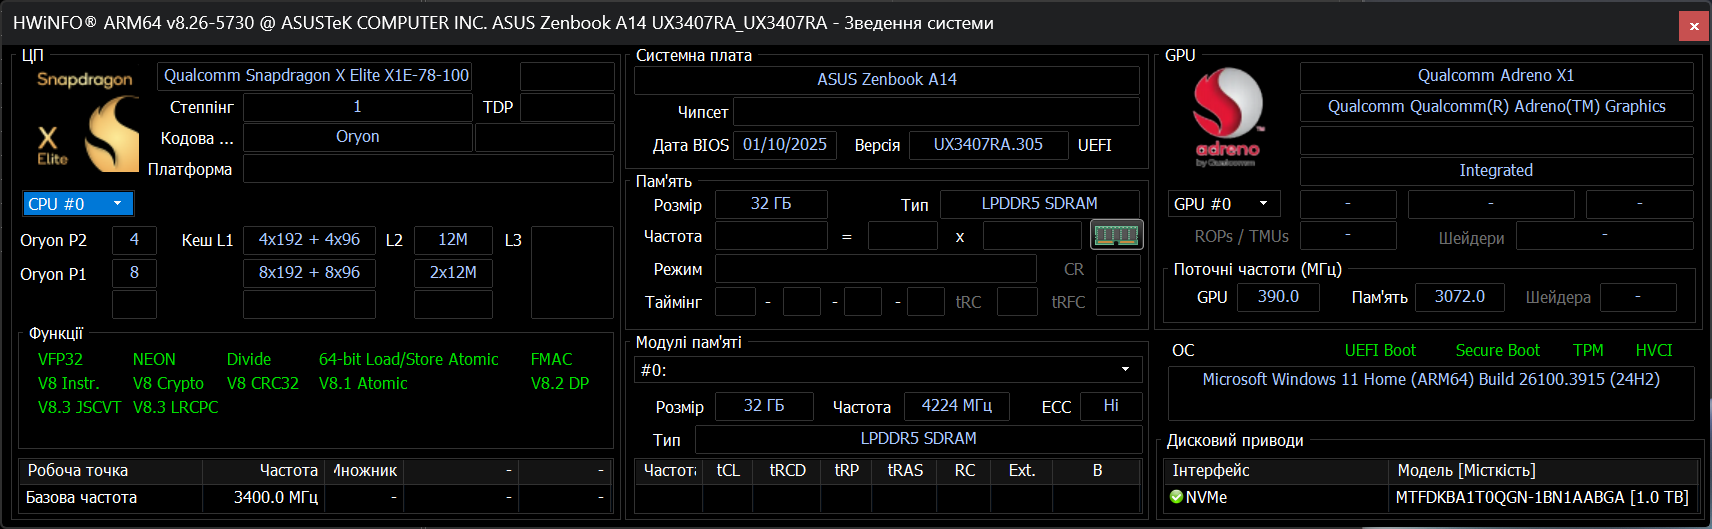Click the Інтерфейс drive column header
The height and width of the screenshot is (529, 1712).
(x=1278, y=471)
